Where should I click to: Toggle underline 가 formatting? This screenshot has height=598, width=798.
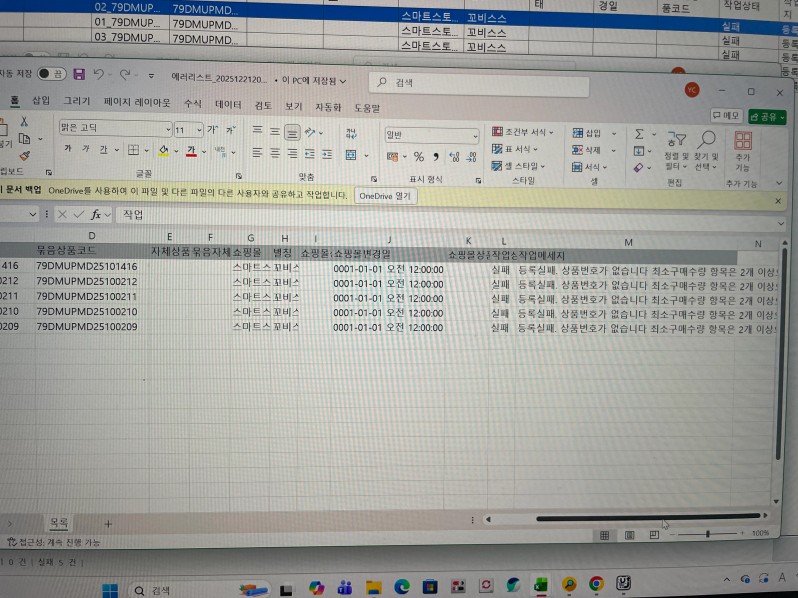point(103,150)
